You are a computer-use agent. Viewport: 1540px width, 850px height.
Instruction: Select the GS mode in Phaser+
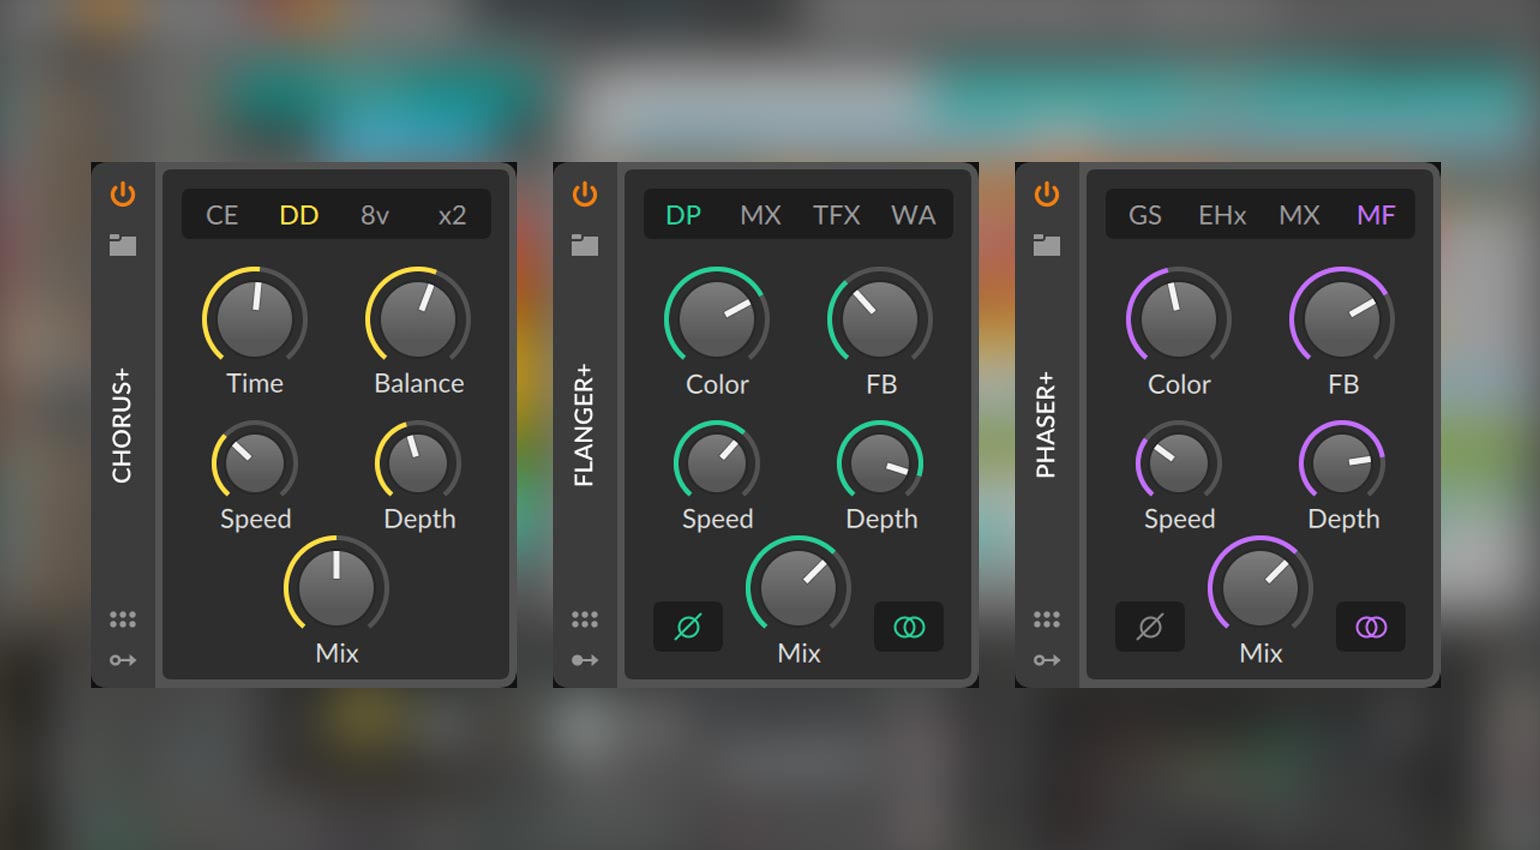1145,215
